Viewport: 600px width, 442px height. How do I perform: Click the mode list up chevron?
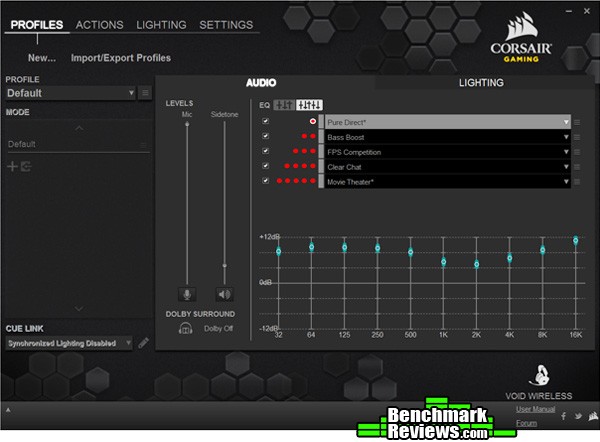click(x=79, y=128)
